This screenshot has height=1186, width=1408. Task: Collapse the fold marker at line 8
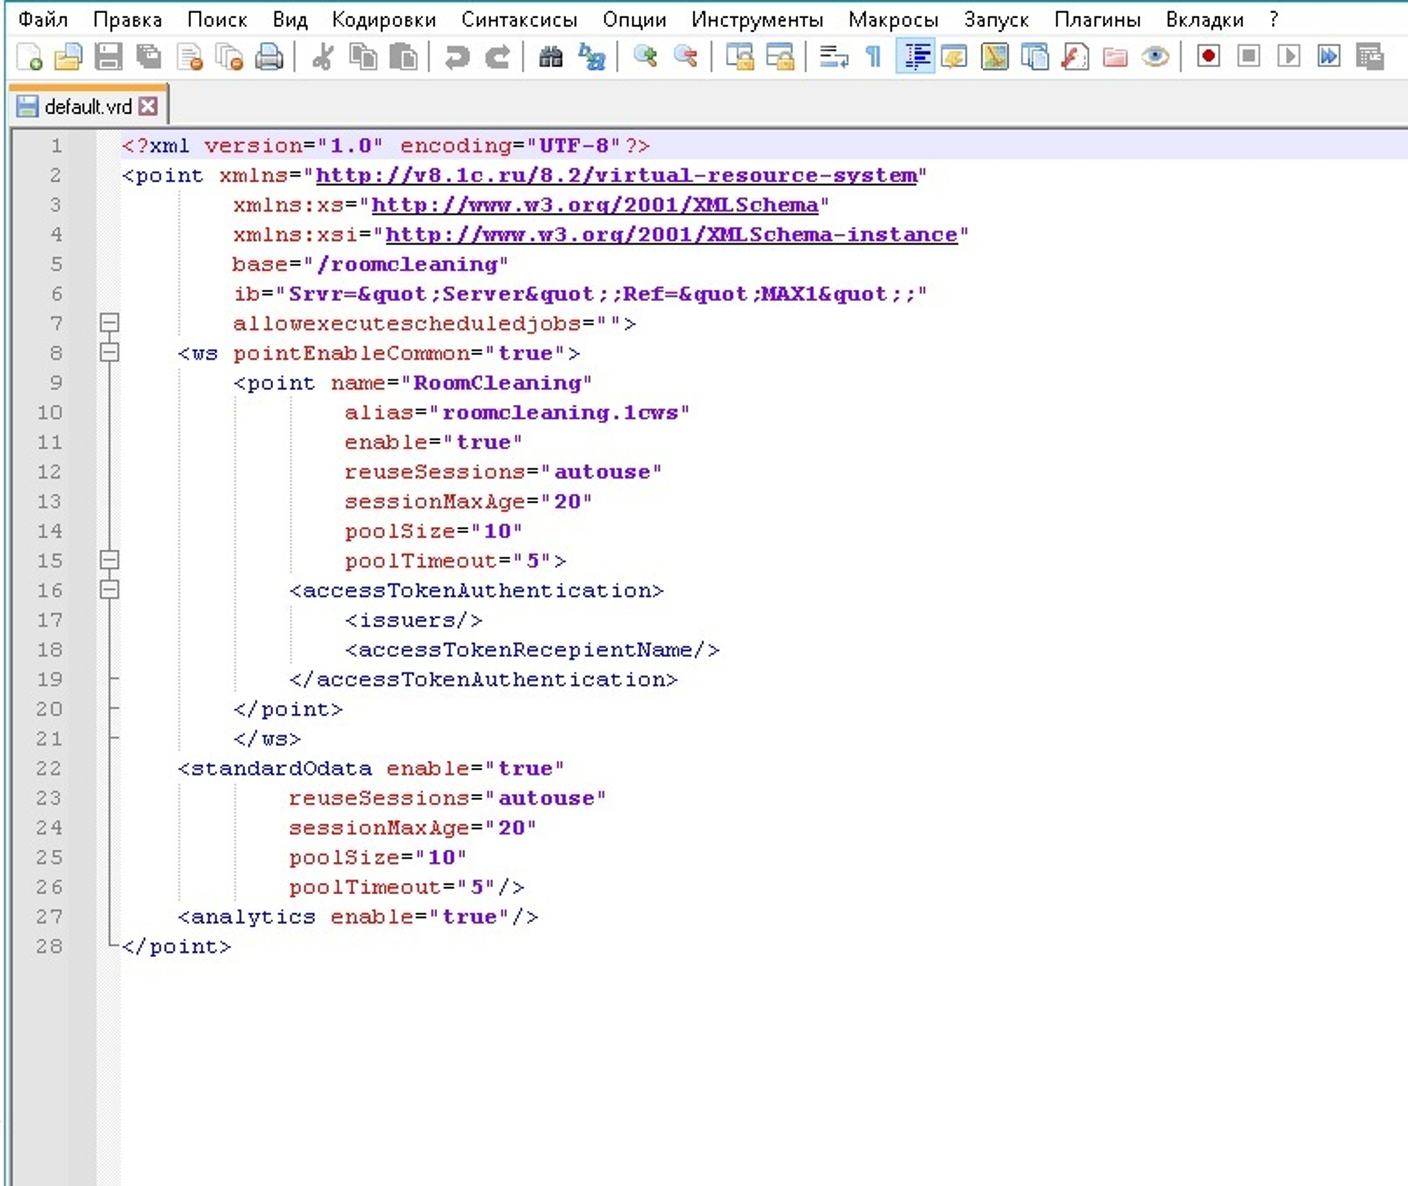click(x=110, y=352)
